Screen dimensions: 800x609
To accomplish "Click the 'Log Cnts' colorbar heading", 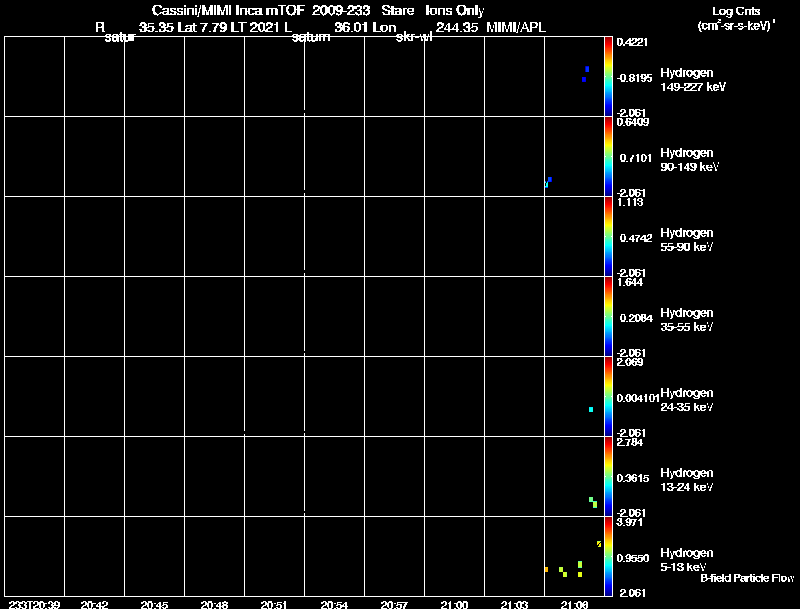I will click(x=736, y=11).
